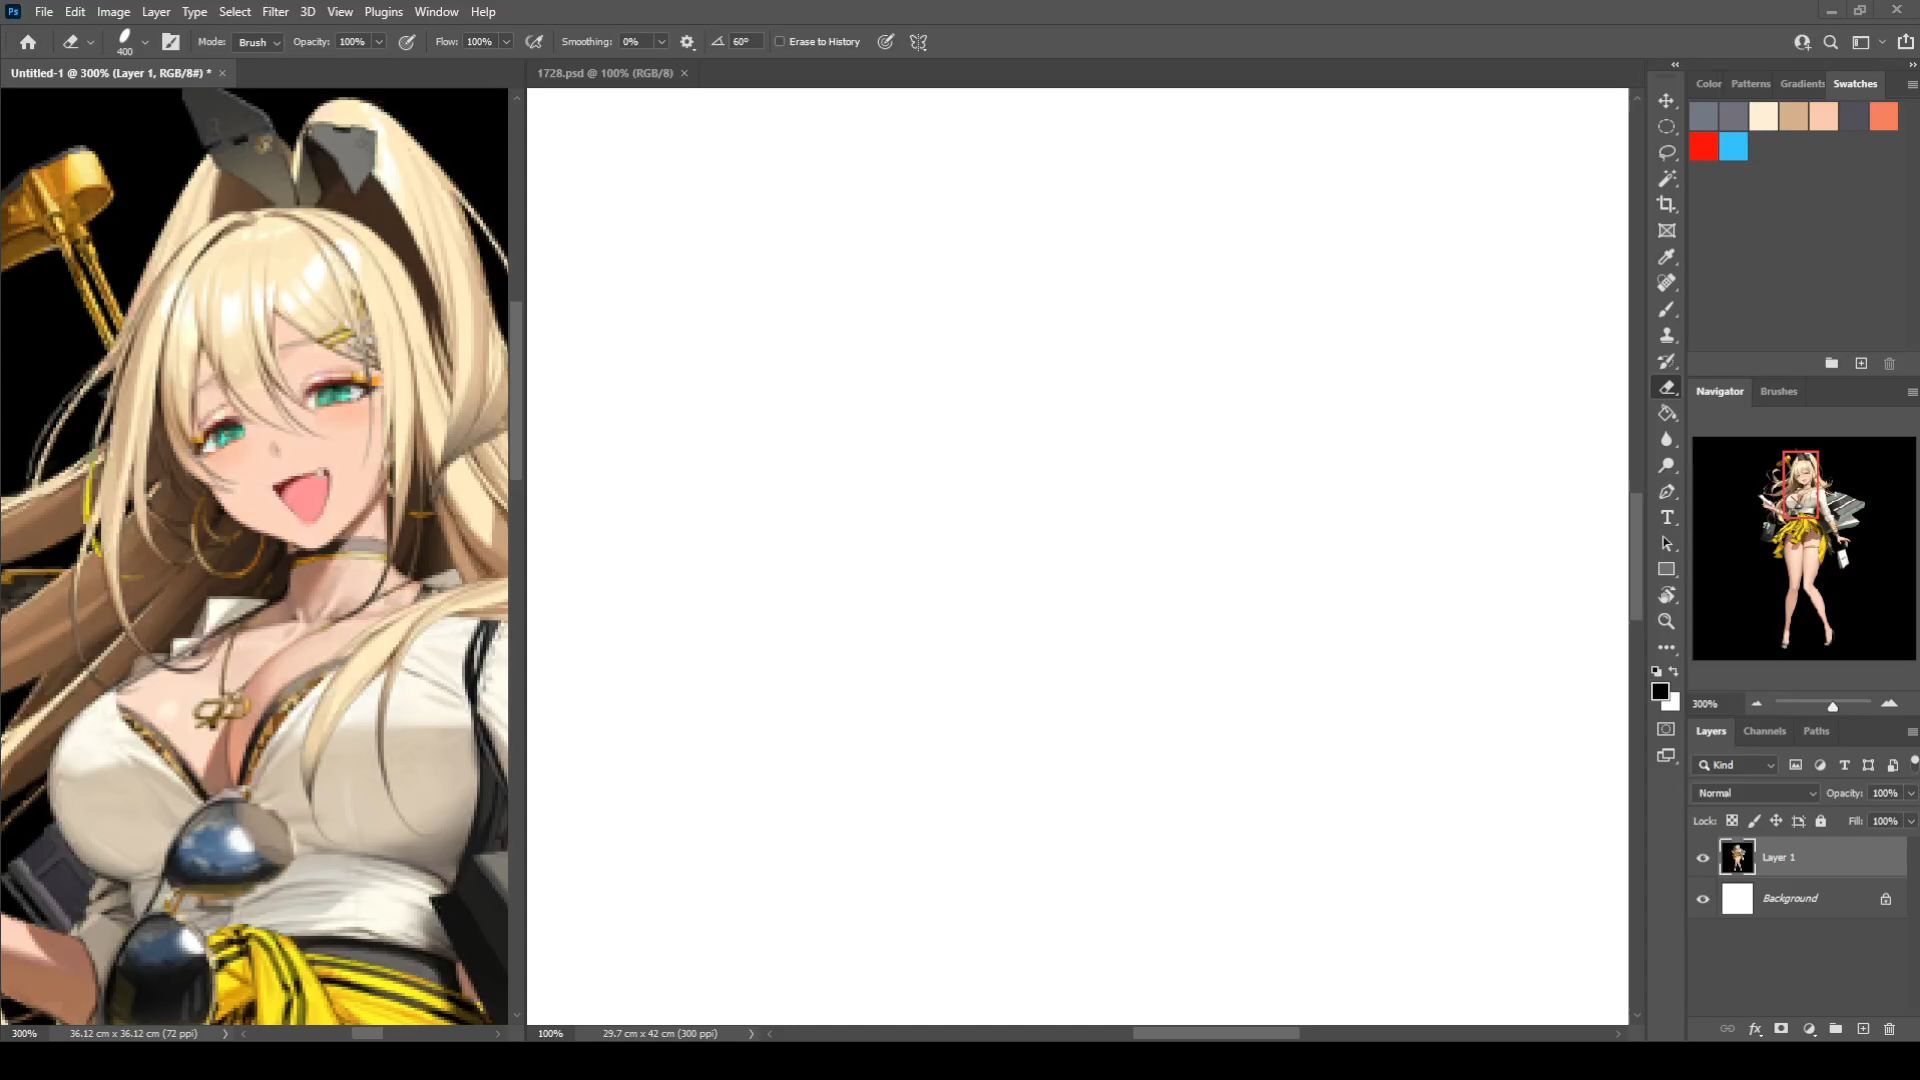Open layer blend mode Normal dropdown
This screenshot has height=1080, width=1920.
1755,793
